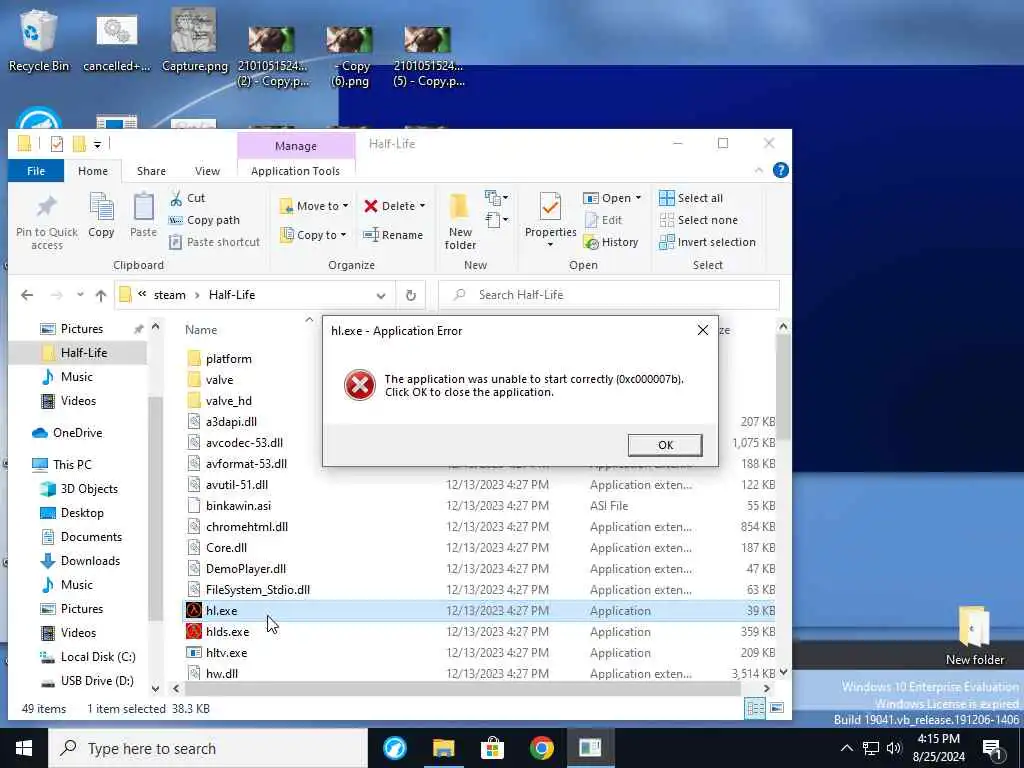Click Rename in the Organize group

click(393, 234)
